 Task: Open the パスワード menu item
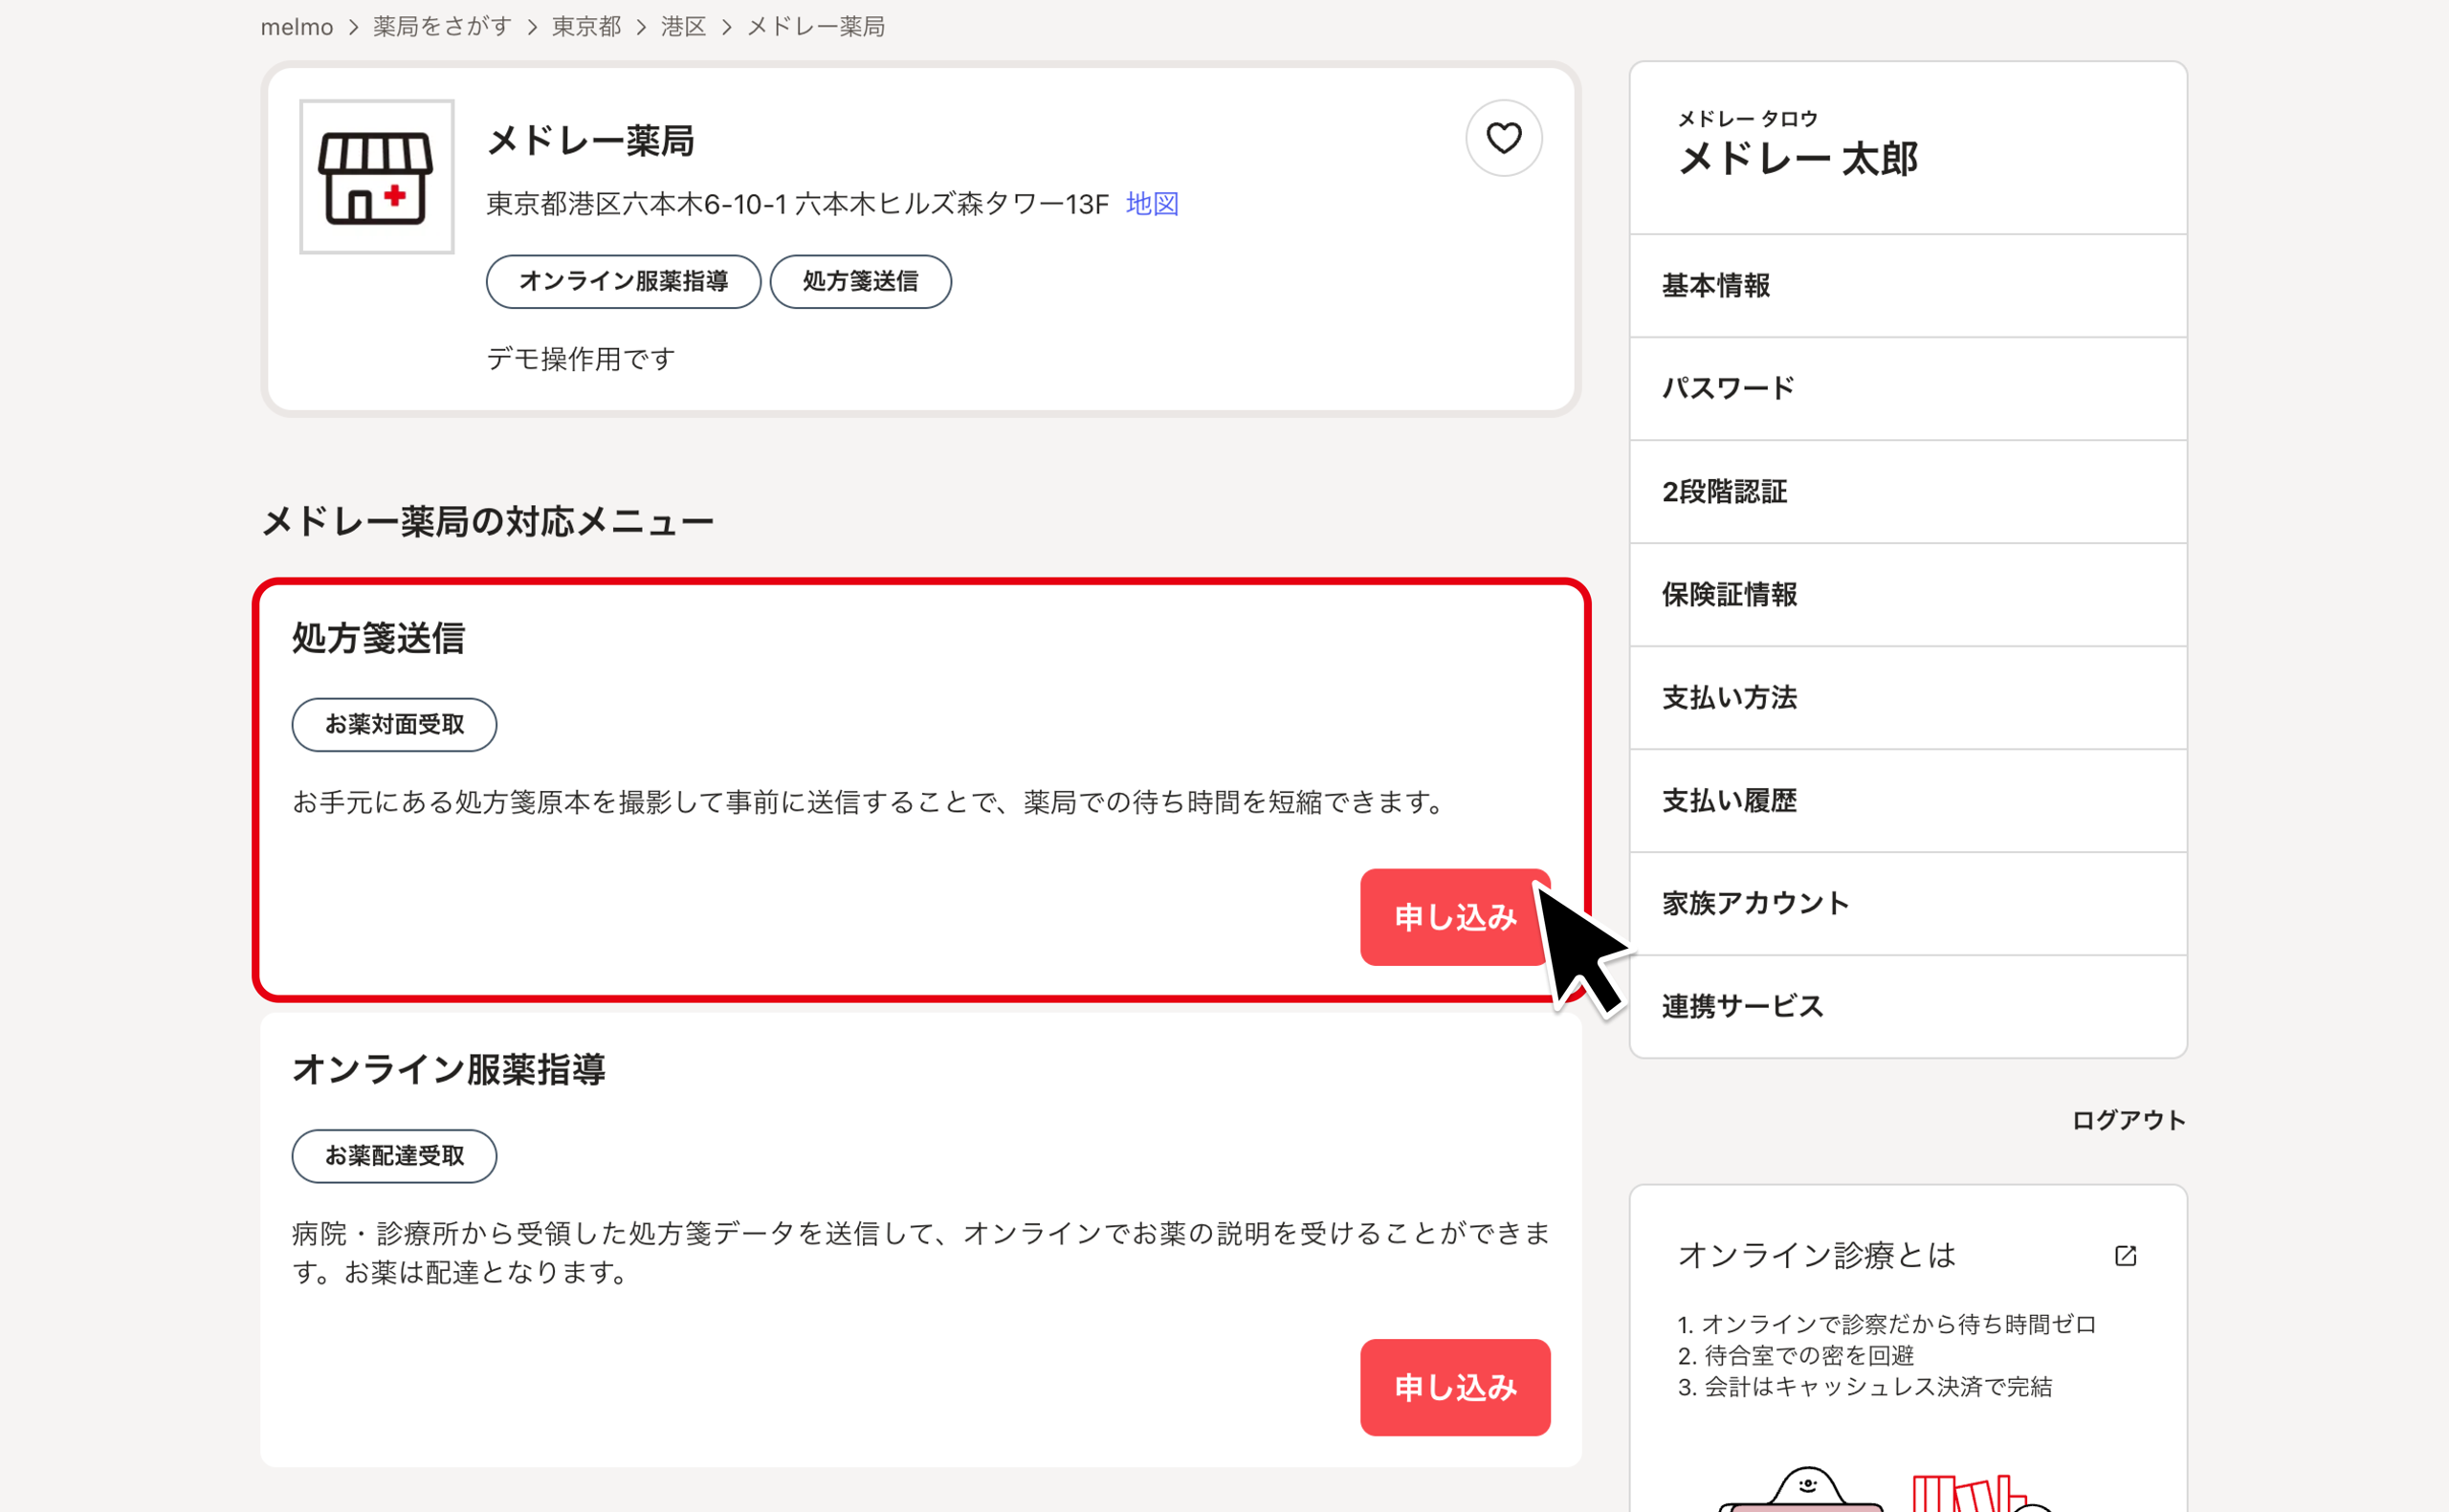1727,389
